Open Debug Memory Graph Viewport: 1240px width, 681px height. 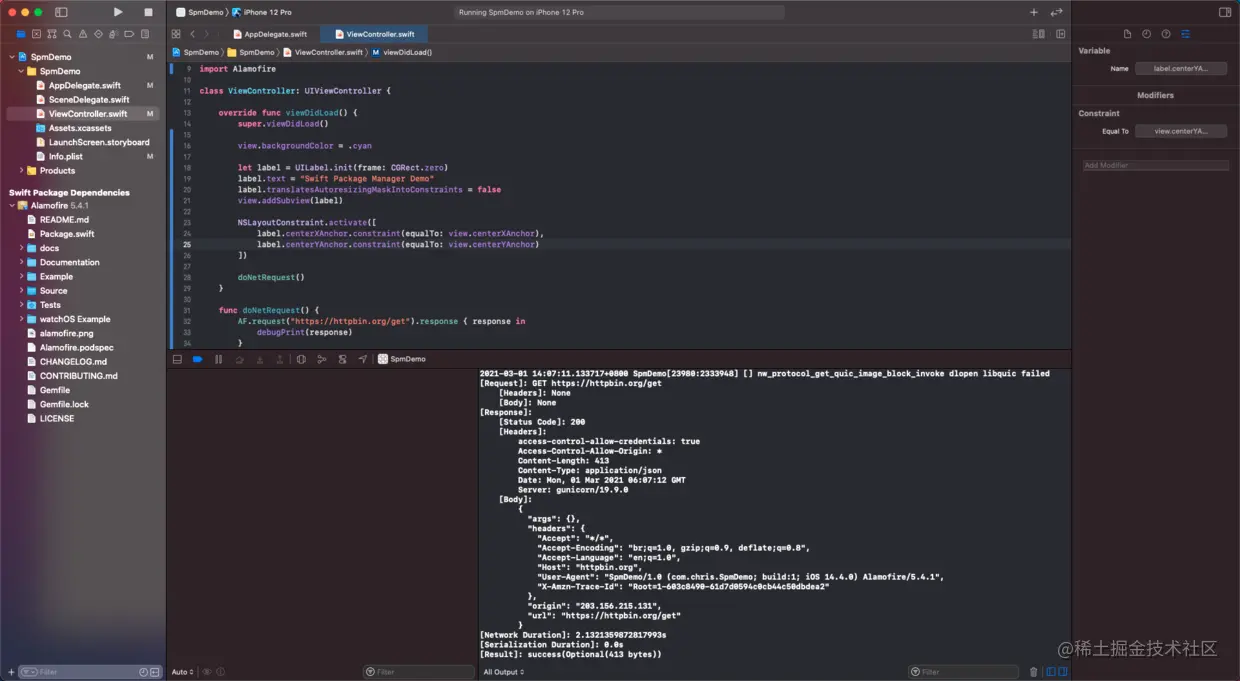pyautogui.click(x=321, y=359)
